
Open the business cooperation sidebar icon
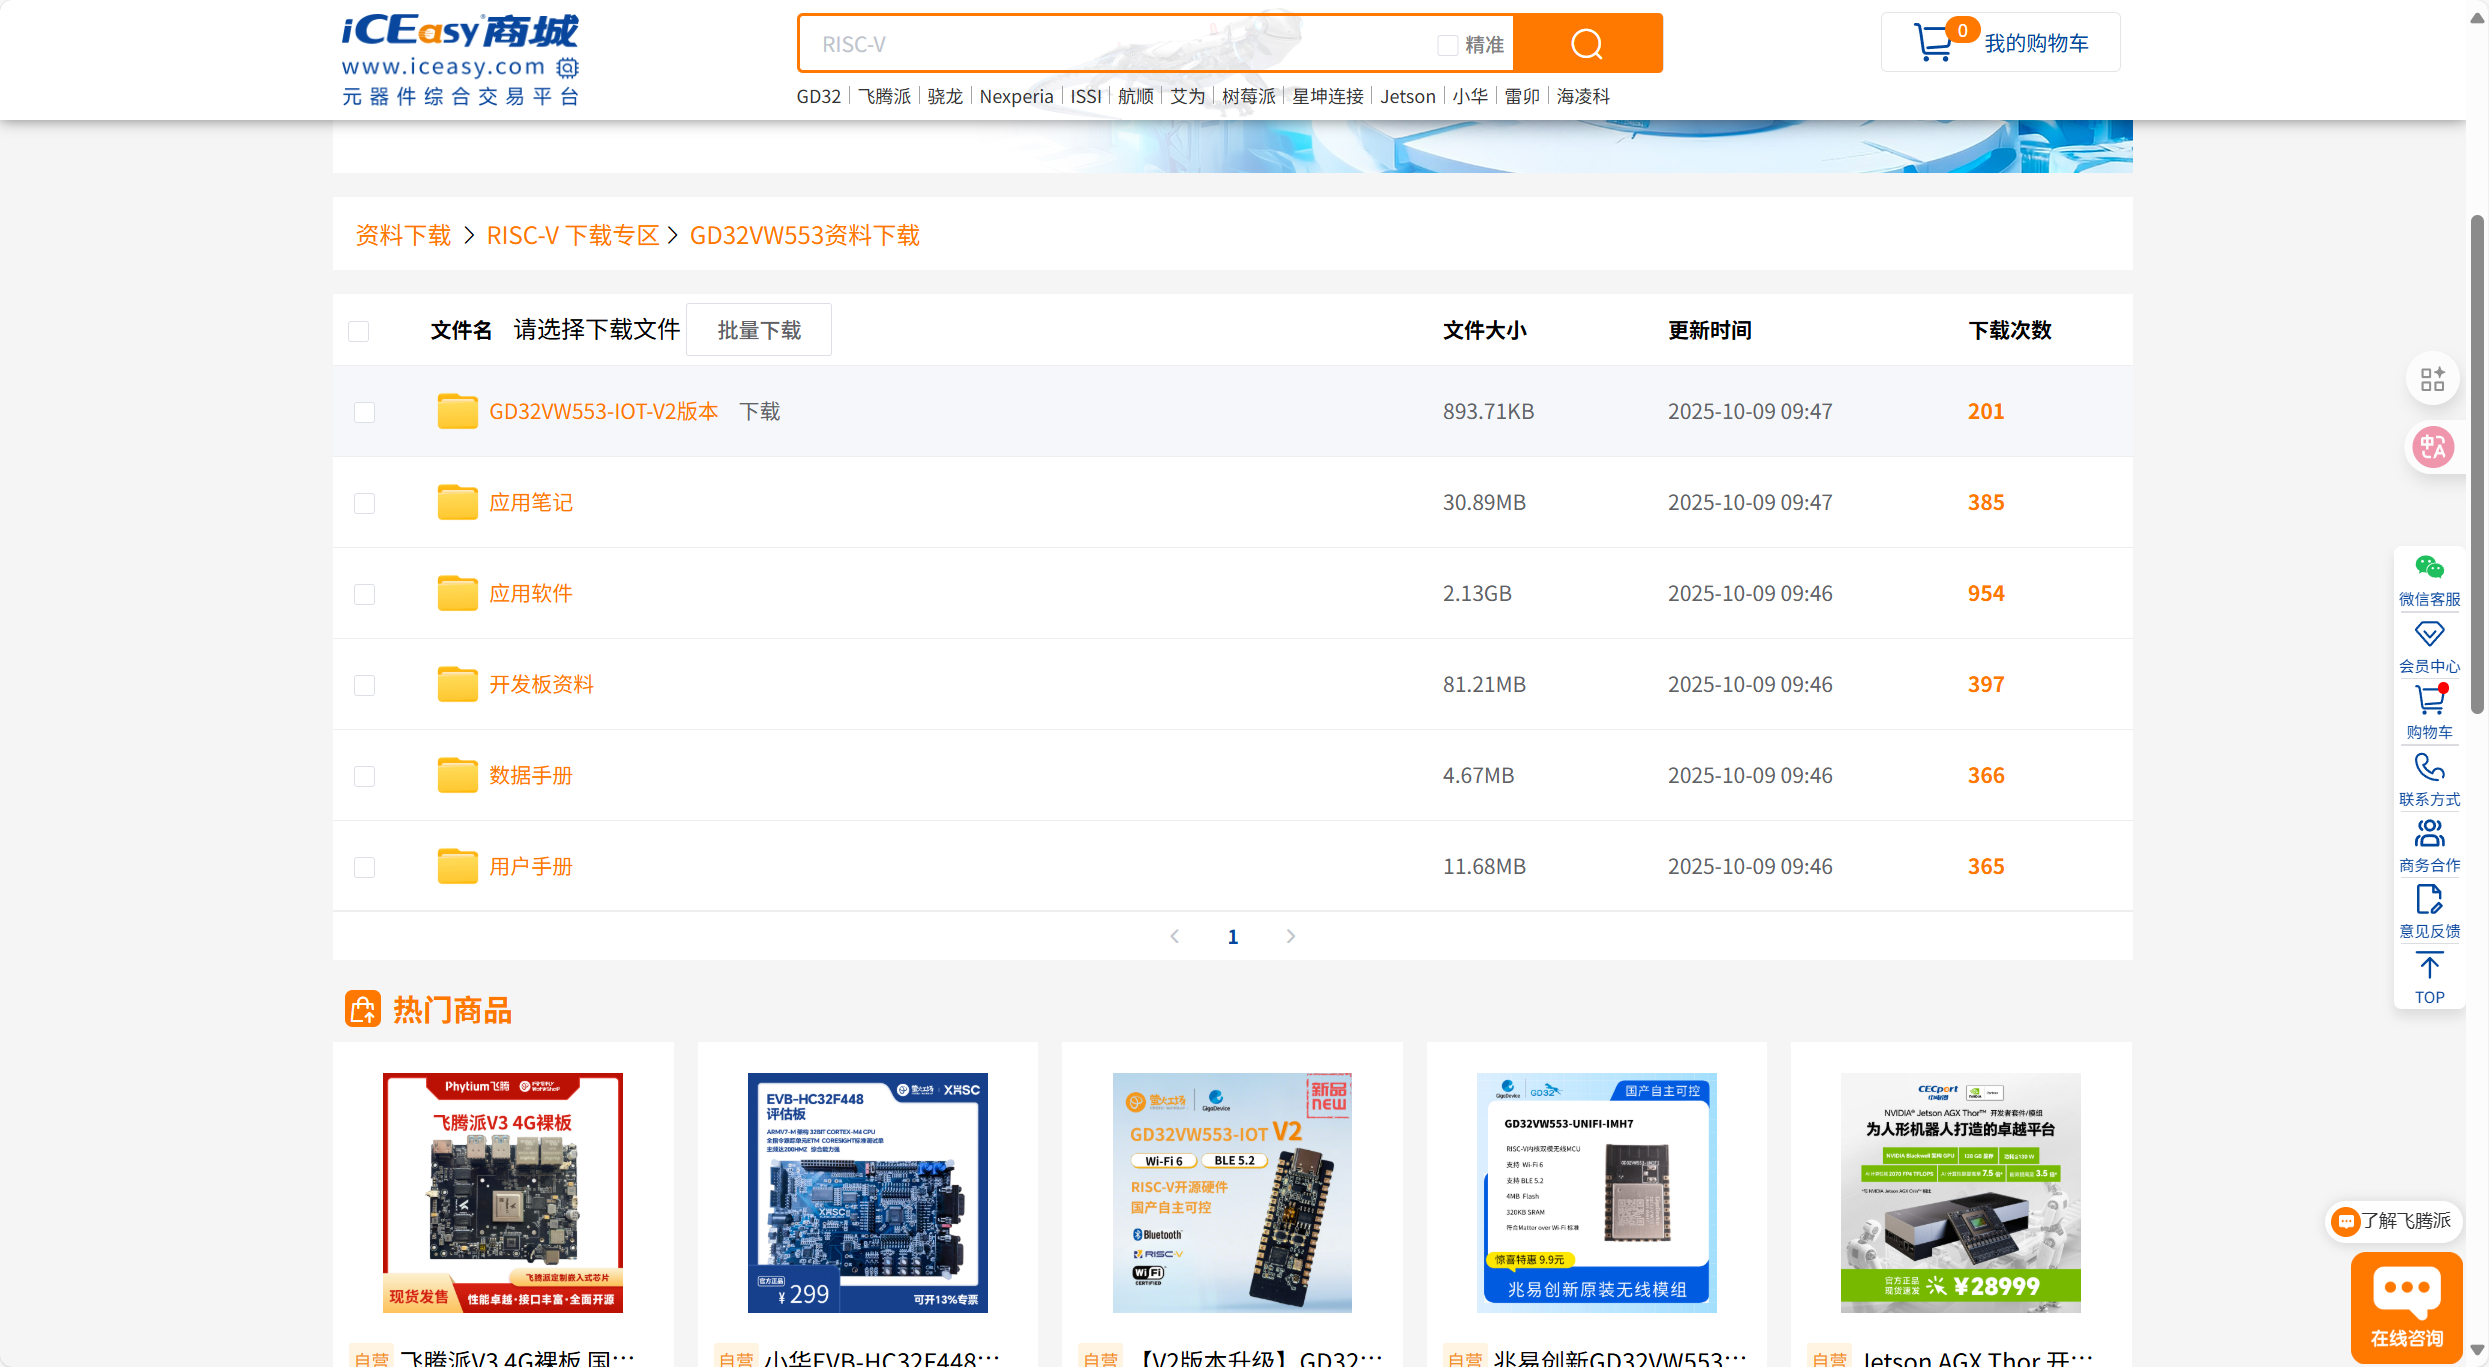[x=2429, y=834]
